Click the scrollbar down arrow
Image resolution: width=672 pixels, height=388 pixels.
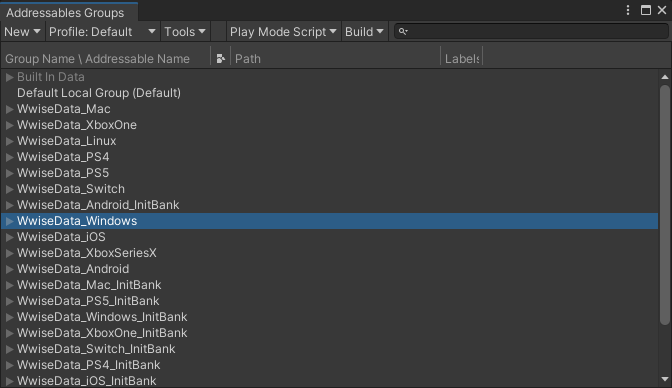pos(665,379)
